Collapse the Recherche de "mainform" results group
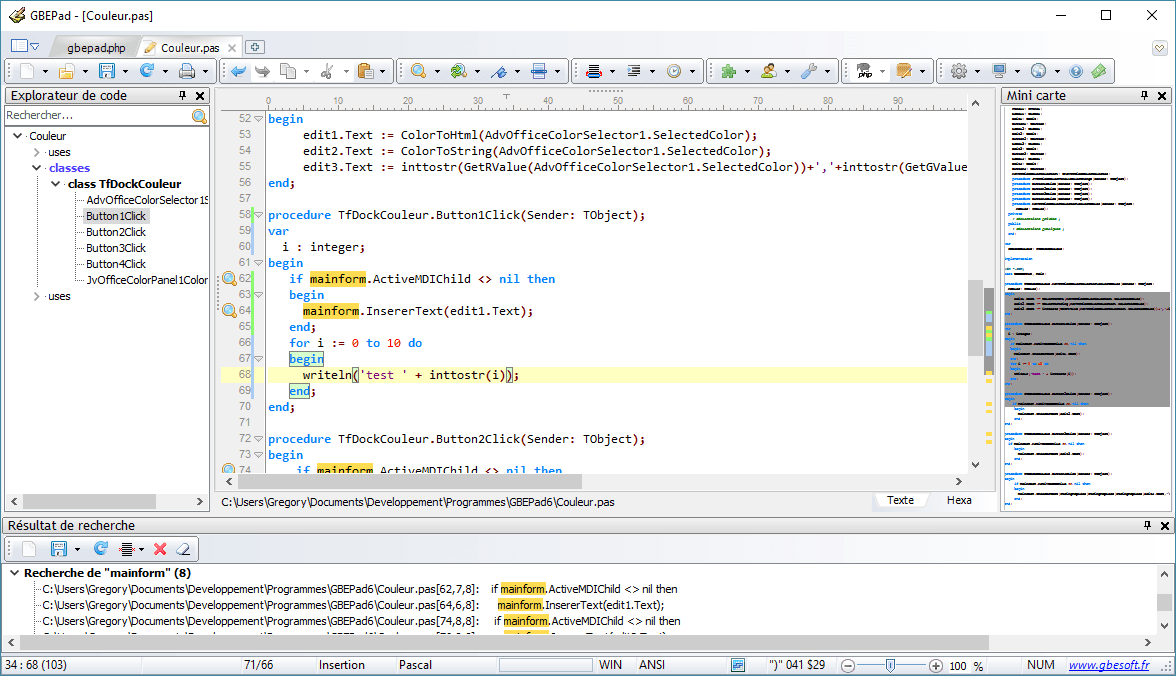This screenshot has height=676, width=1176. point(14,572)
